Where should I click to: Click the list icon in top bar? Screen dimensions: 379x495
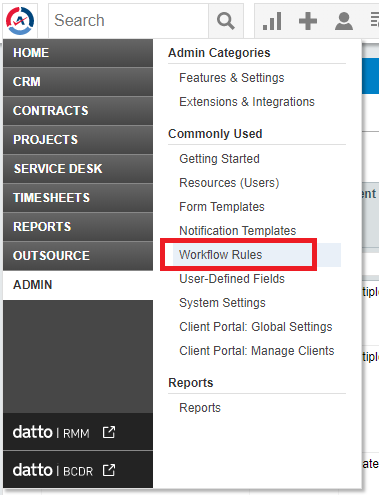pyautogui.click(x=375, y=20)
